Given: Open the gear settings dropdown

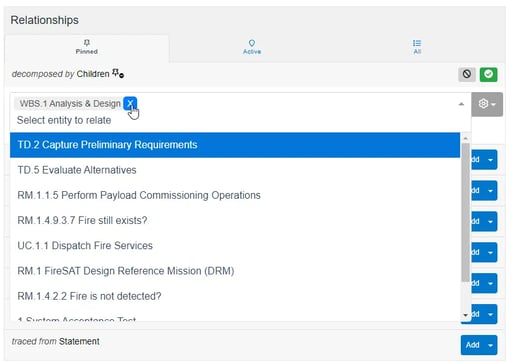Looking at the screenshot, I should [487, 104].
